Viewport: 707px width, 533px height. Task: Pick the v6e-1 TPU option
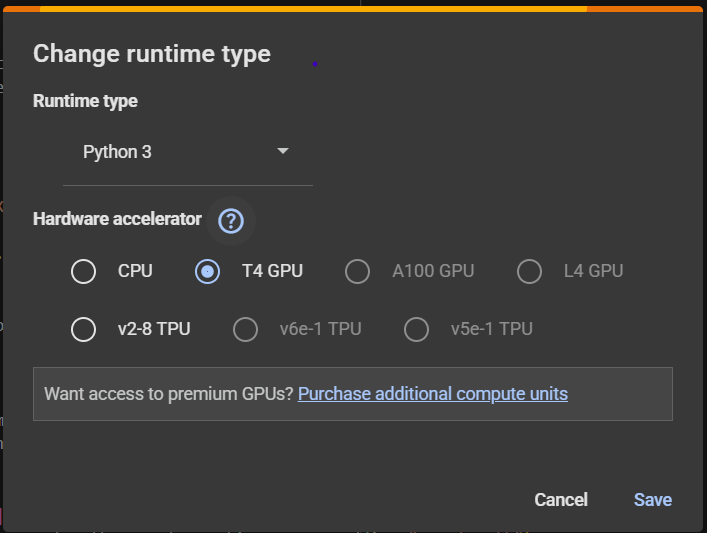tap(245, 329)
